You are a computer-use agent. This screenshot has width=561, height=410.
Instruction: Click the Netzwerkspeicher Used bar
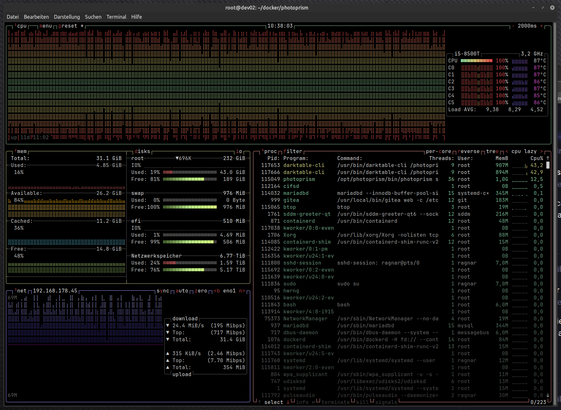coord(190,263)
